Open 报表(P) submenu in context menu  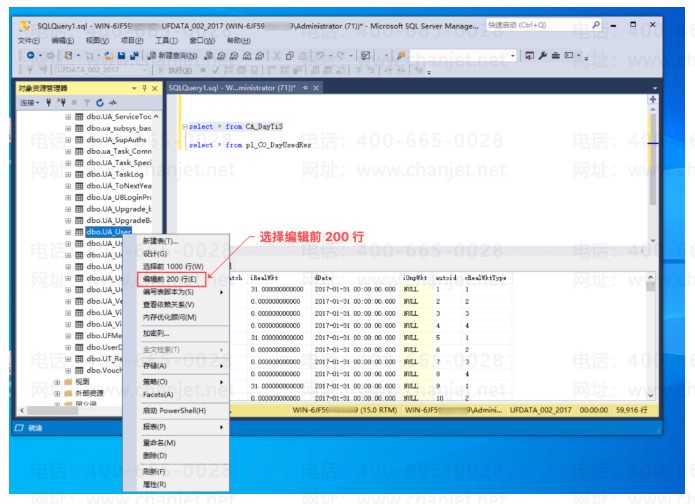coord(176,427)
